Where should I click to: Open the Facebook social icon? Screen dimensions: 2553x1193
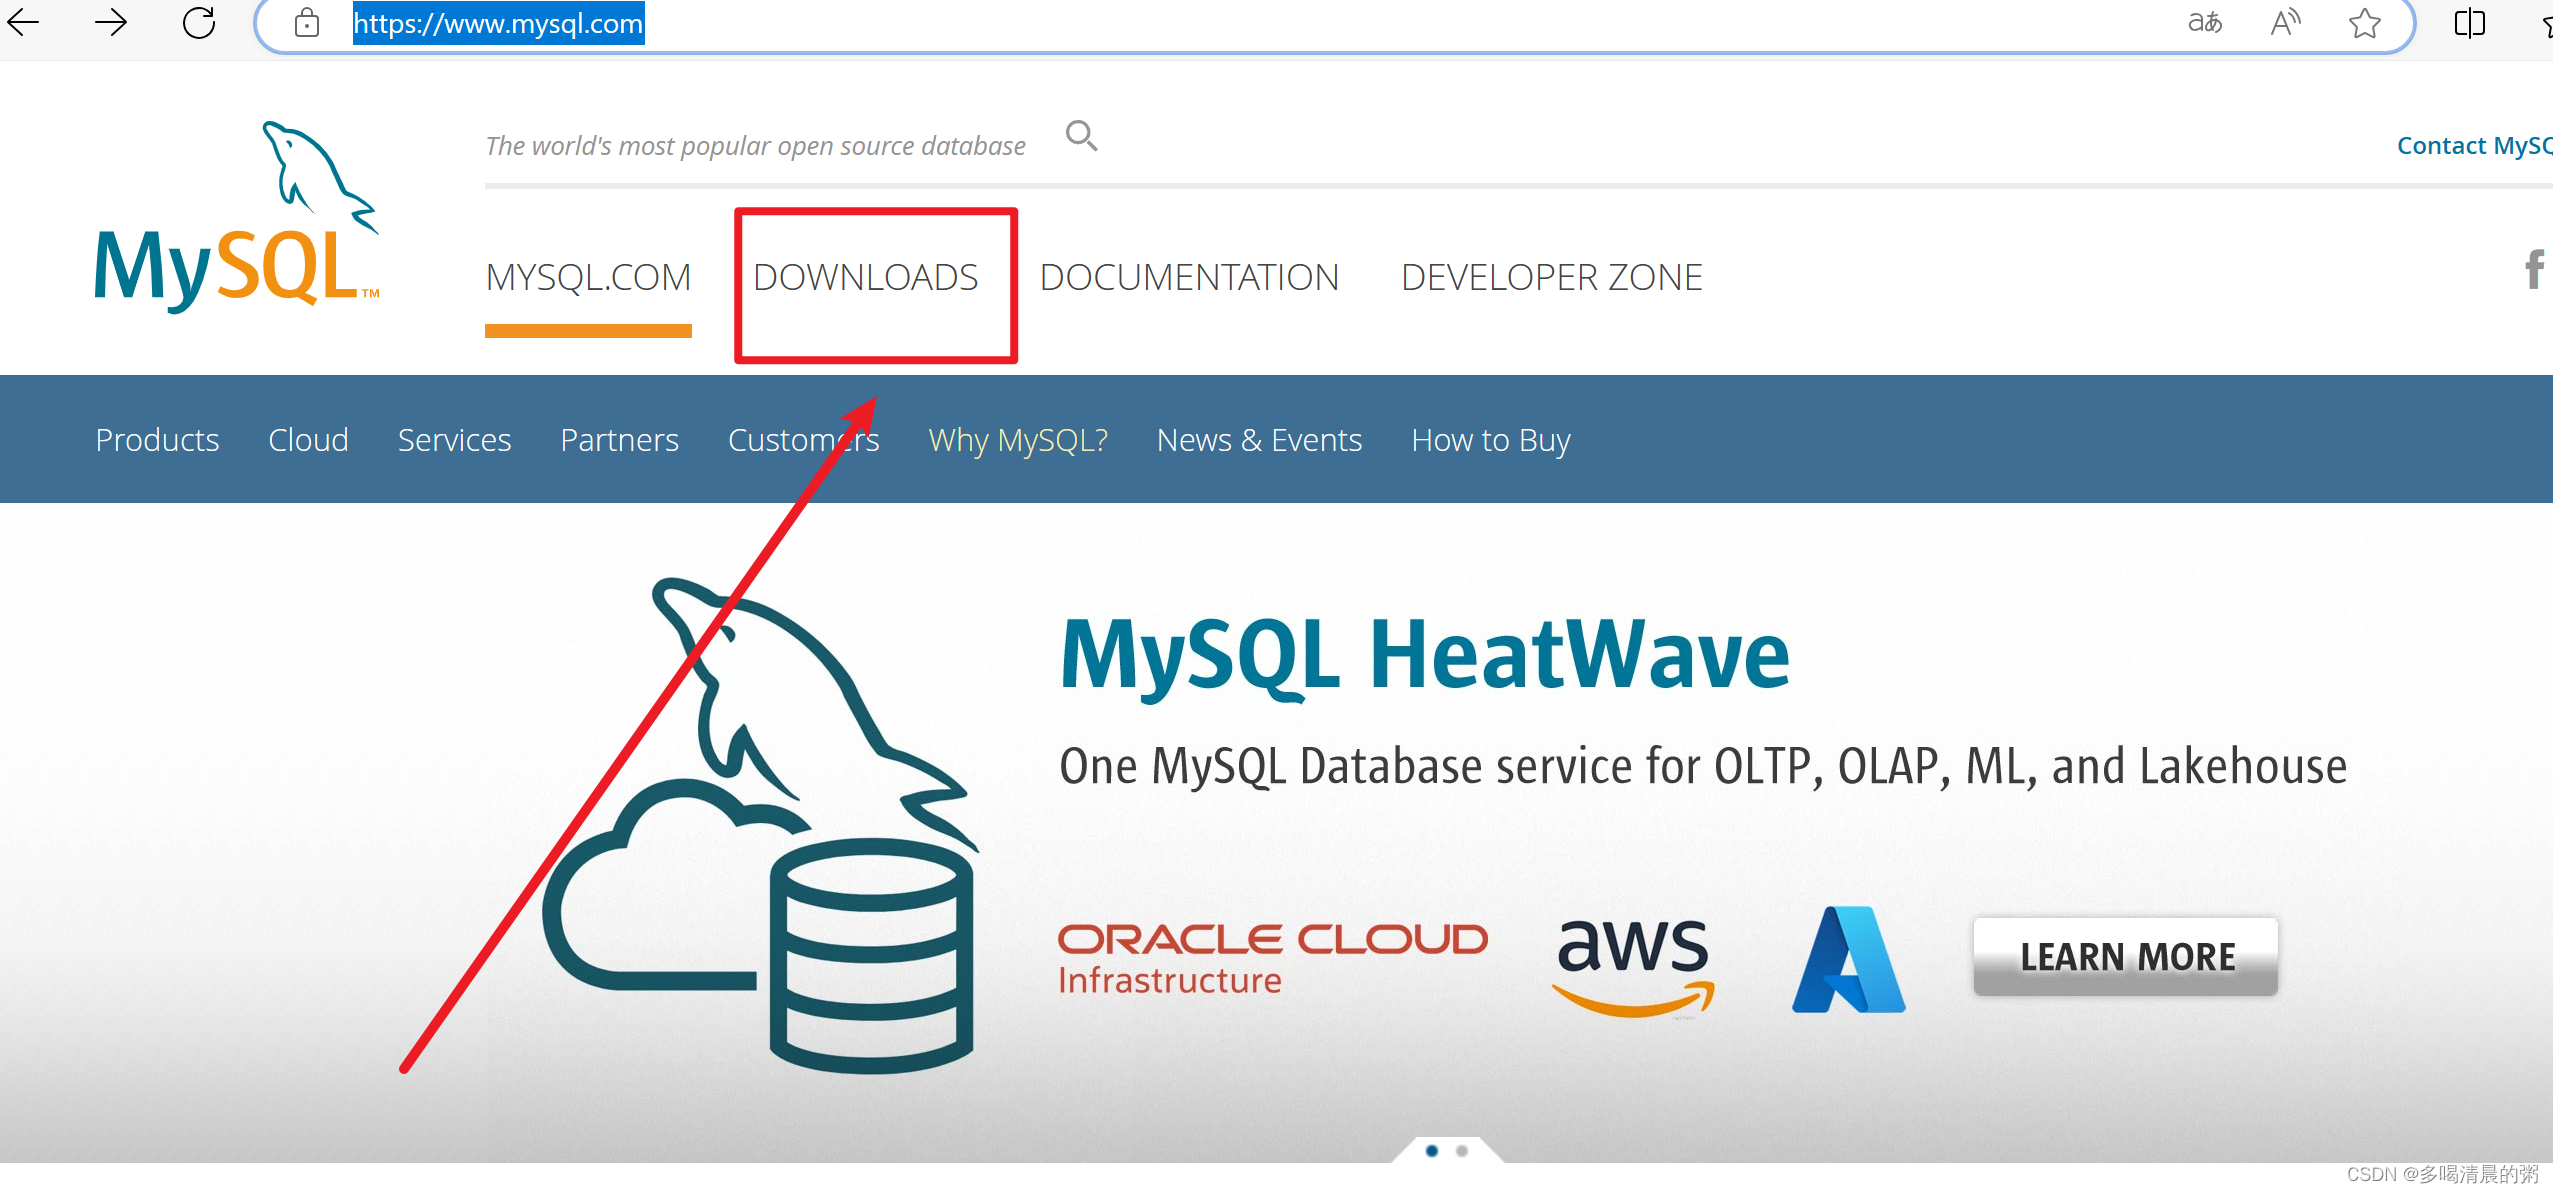(2533, 270)
